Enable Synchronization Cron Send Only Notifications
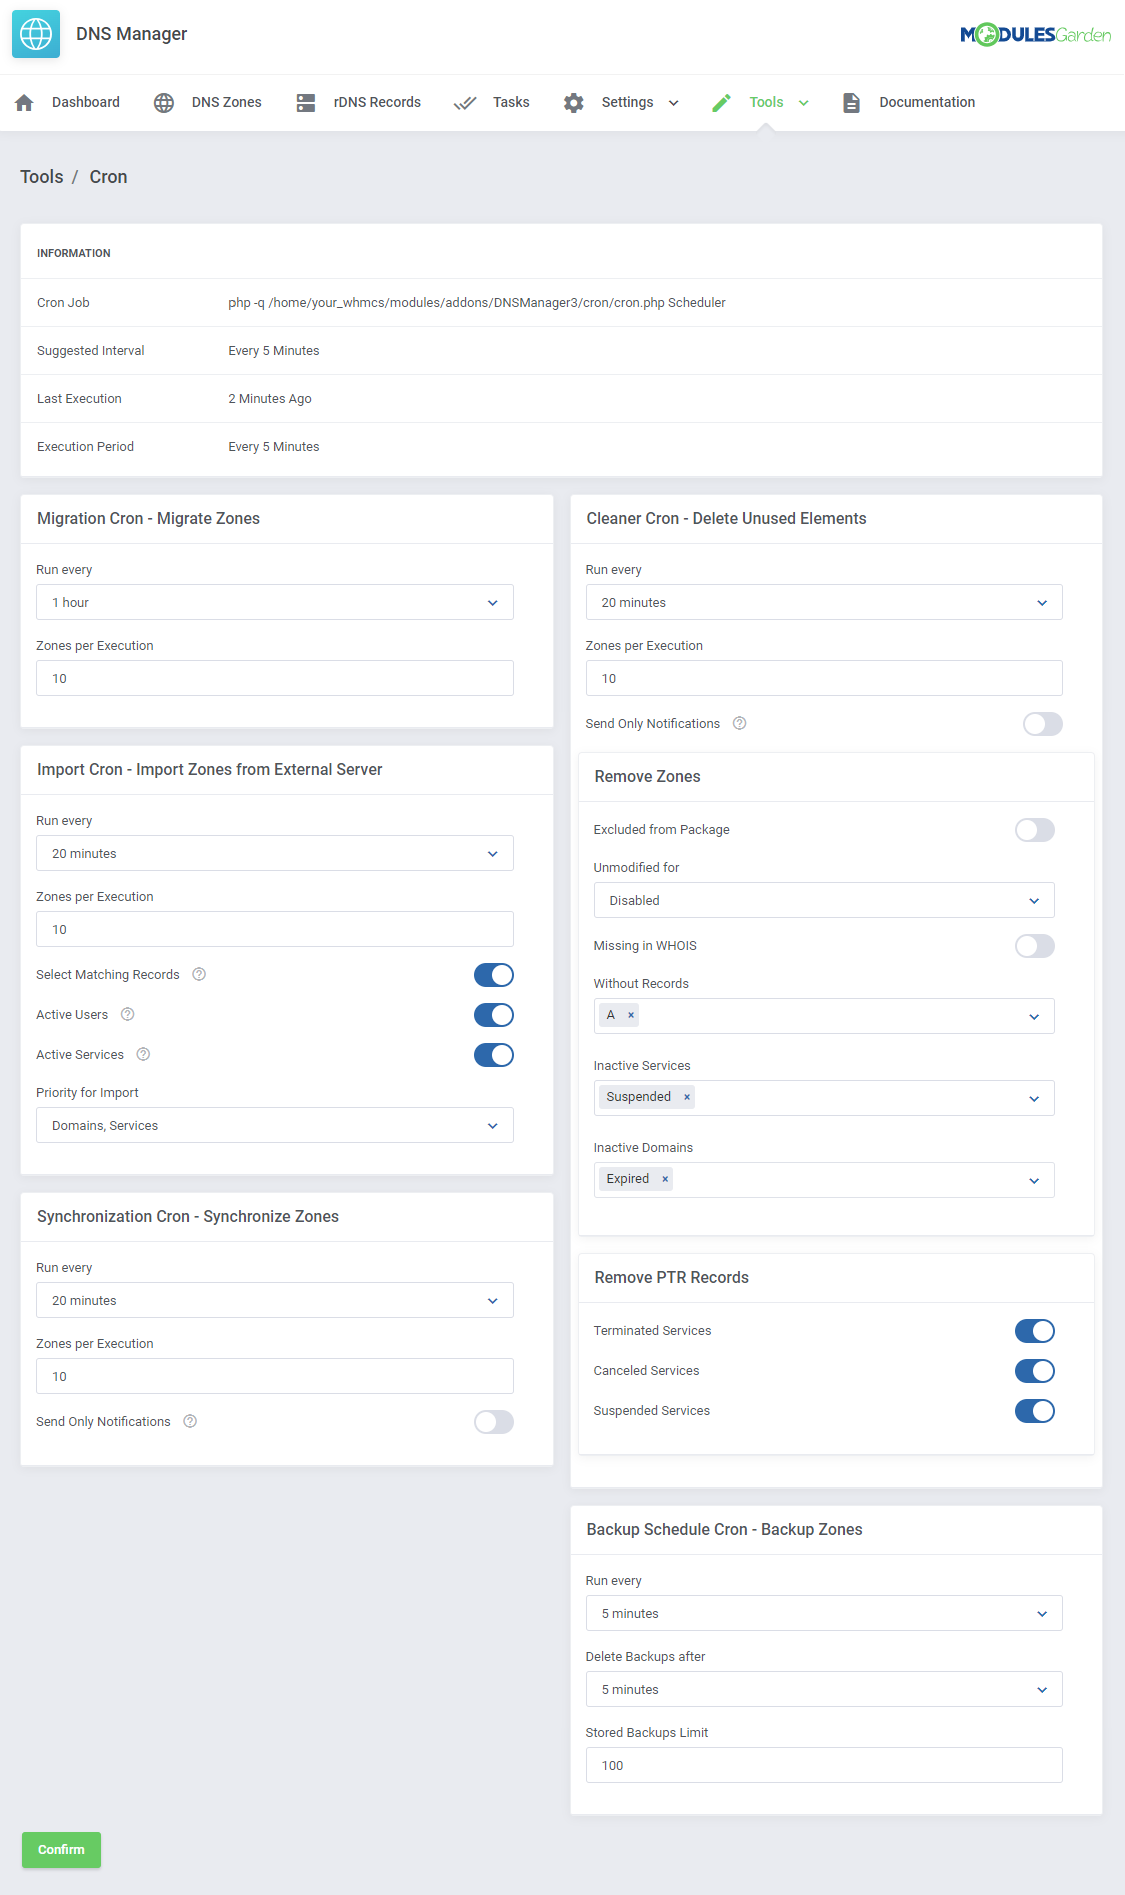This screenshot has width=1125, height=1895. [494, 1422]
